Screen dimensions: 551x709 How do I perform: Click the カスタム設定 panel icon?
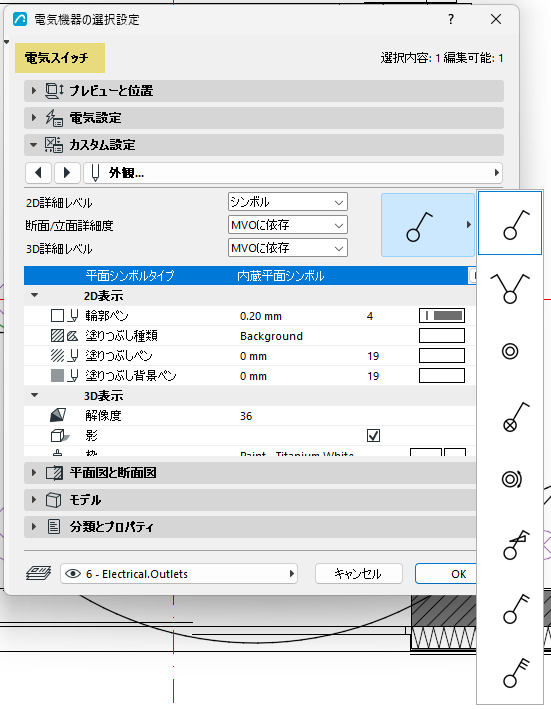[54, 145]
